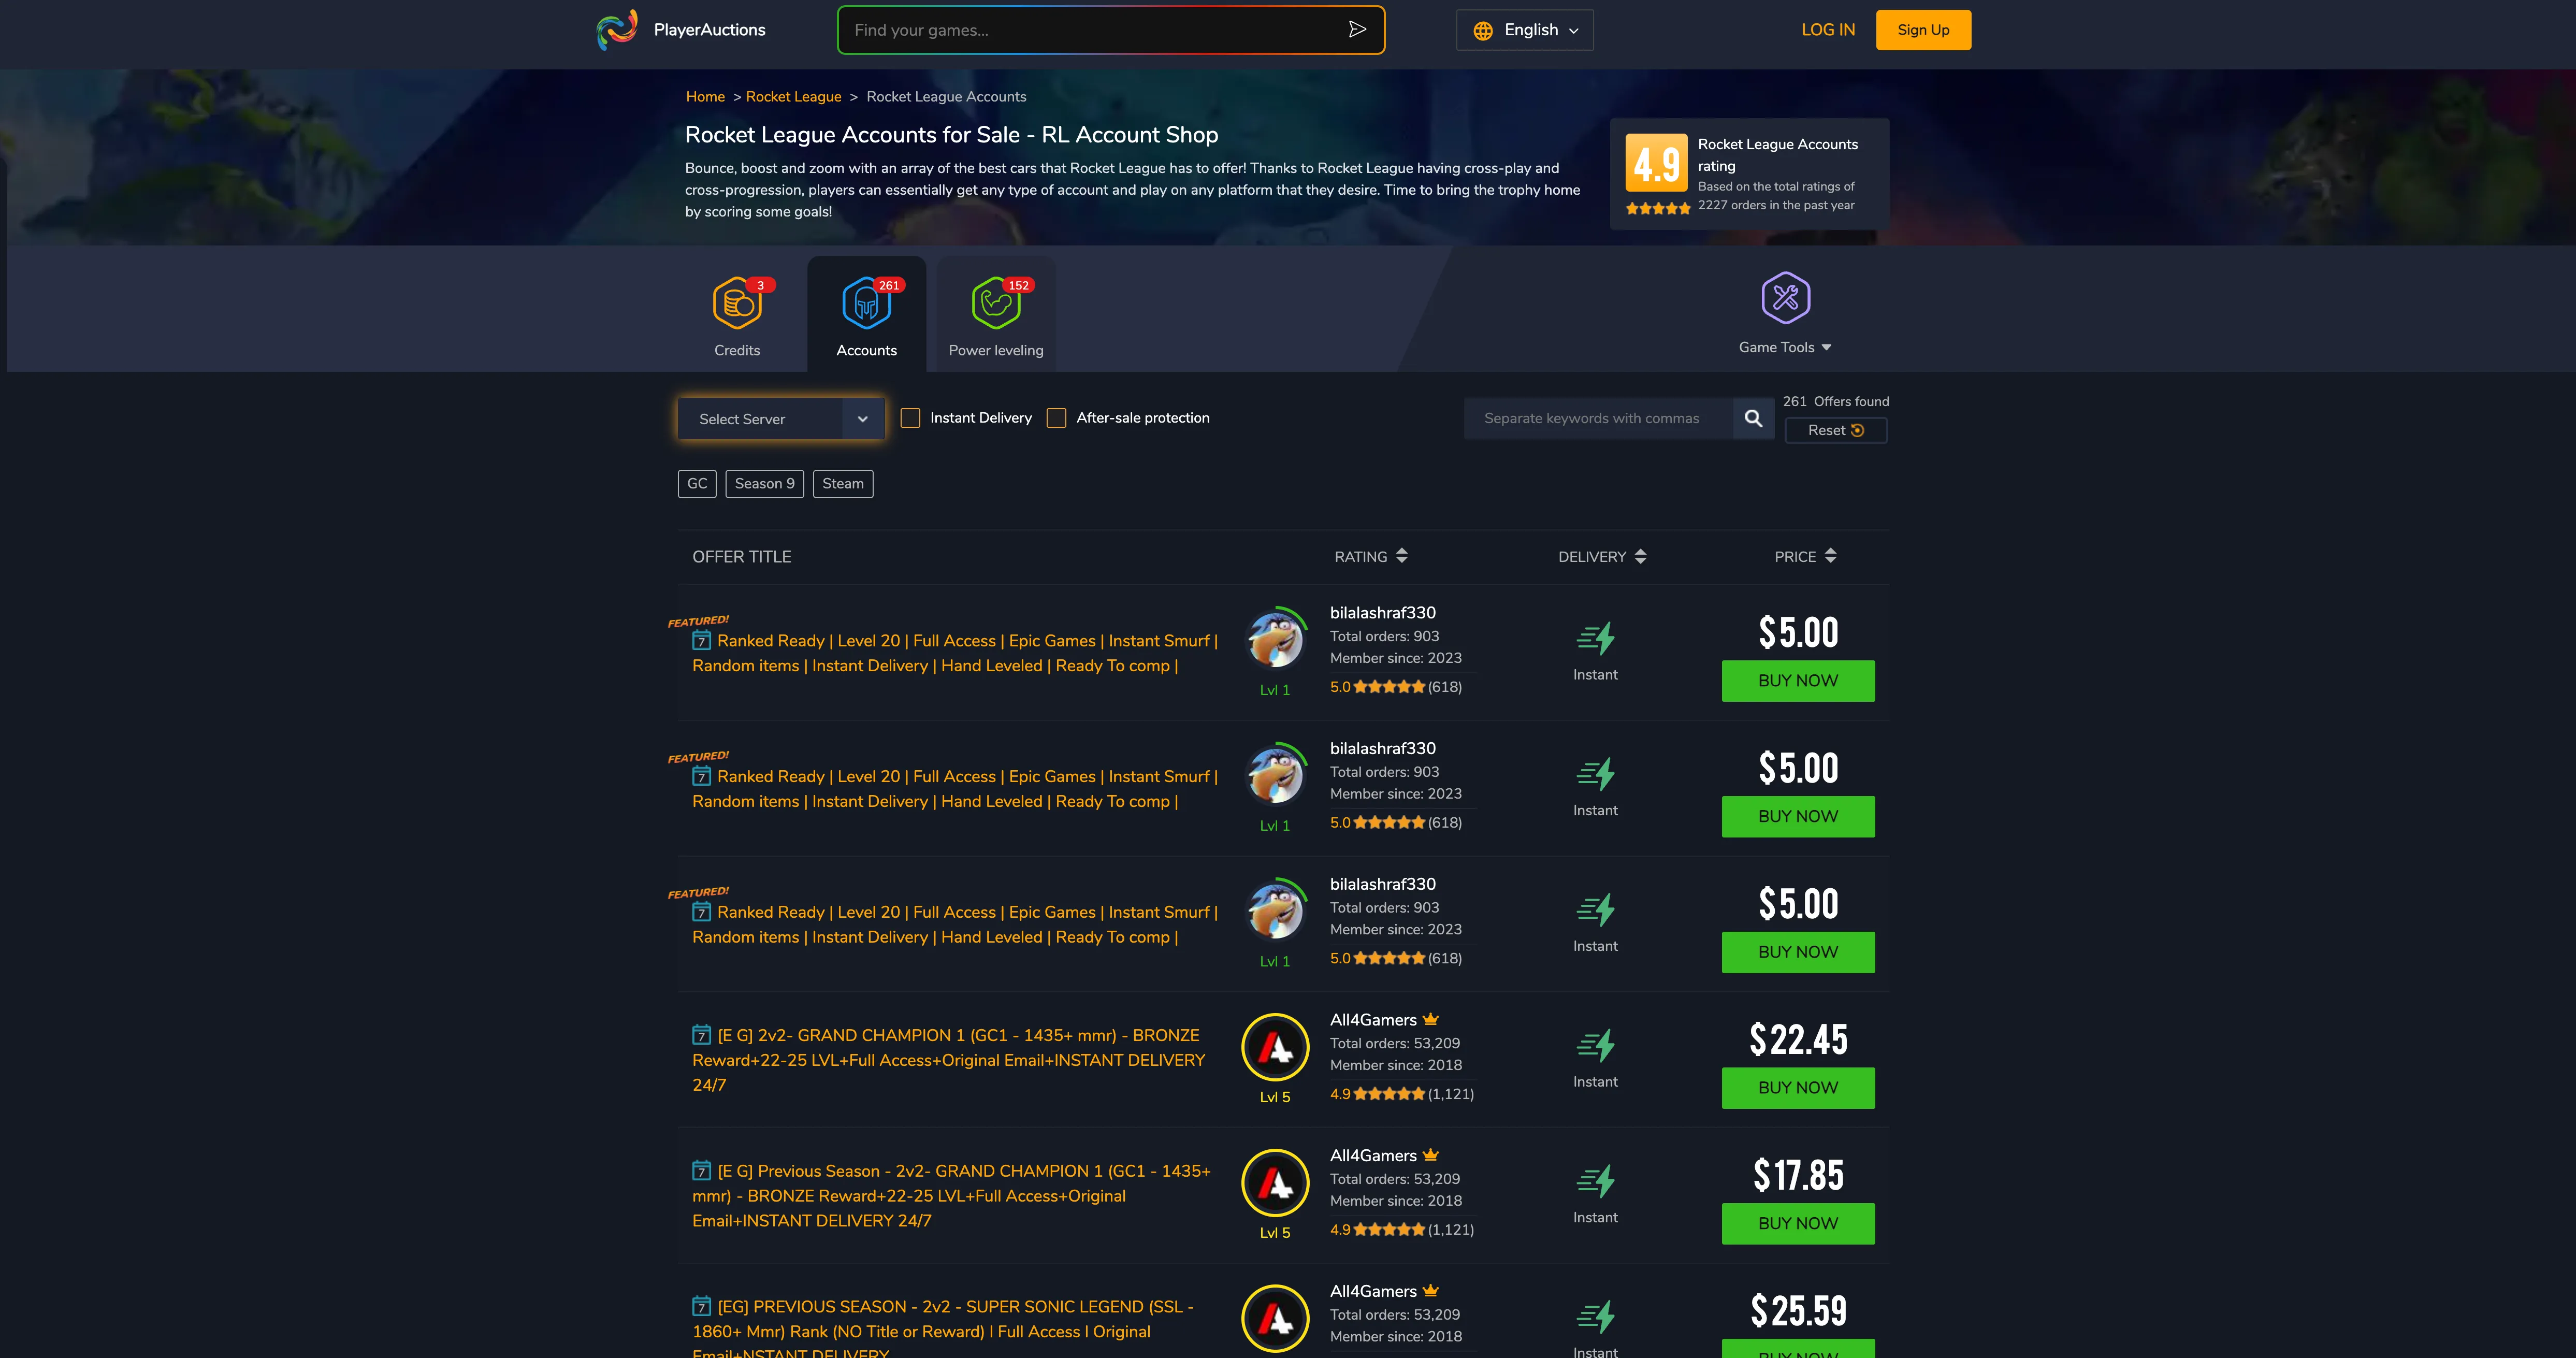The image size is (2576, 1358).
Task: Go to Rocket League breadcrumb link
Action: 793,97
